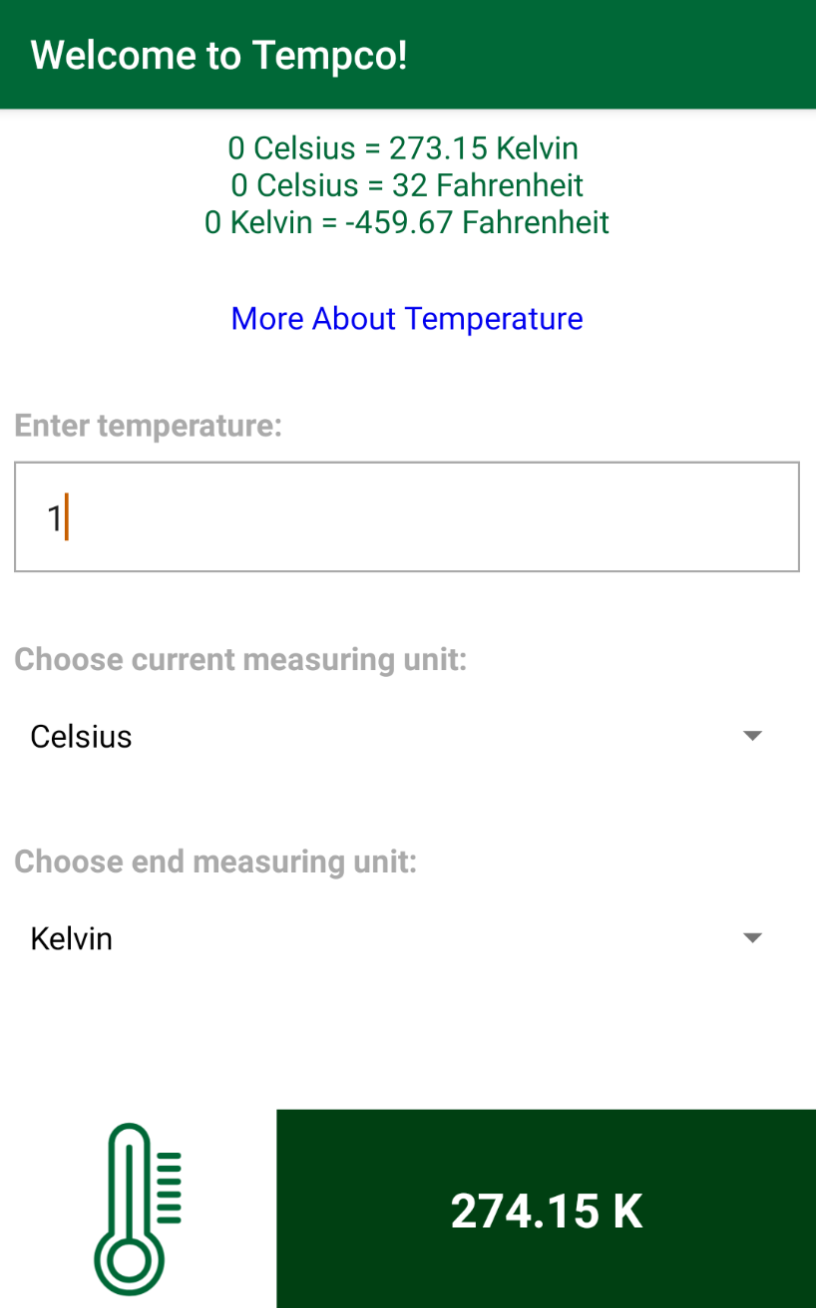Image resolution: width=816 pixels, height=1308 pixels.
Task: Click the Welcome to Tempco title bar
Action: pyautogui.click(x=222, y=55)
